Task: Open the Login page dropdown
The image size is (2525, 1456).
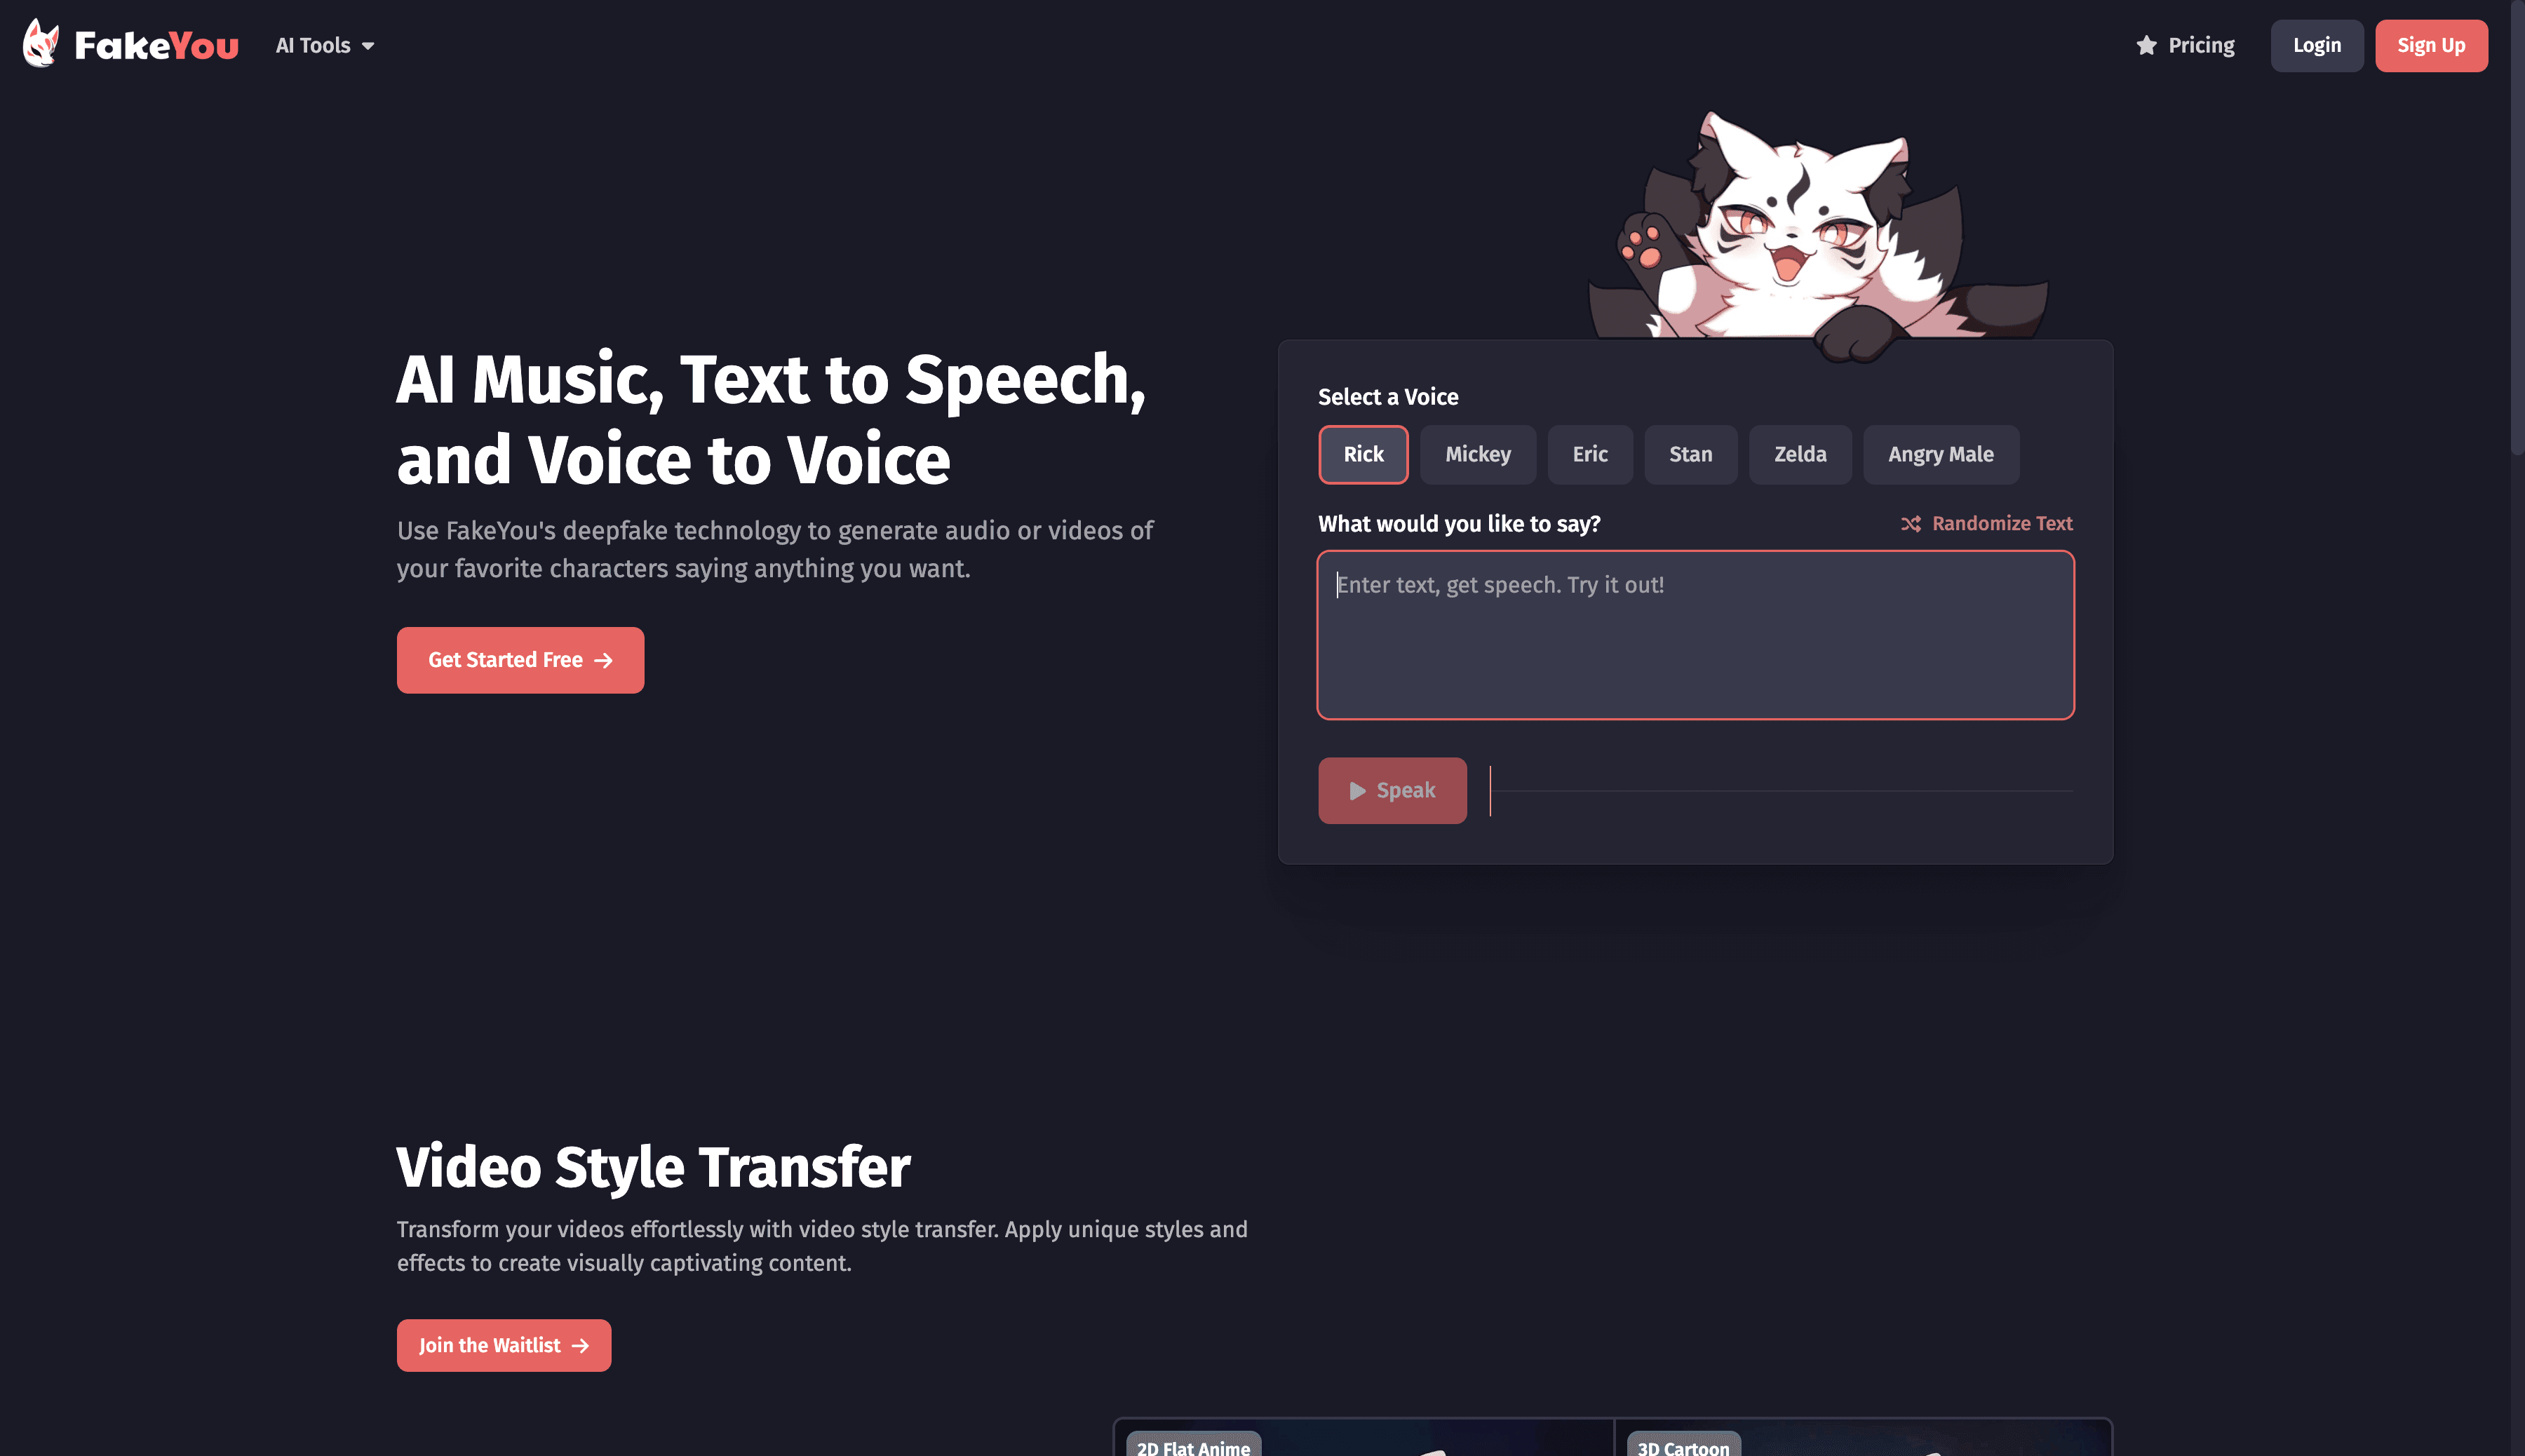Action: tap(2317, 45)
